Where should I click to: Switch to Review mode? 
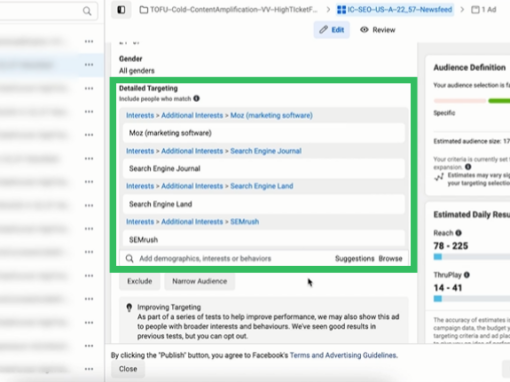(378, 30)
